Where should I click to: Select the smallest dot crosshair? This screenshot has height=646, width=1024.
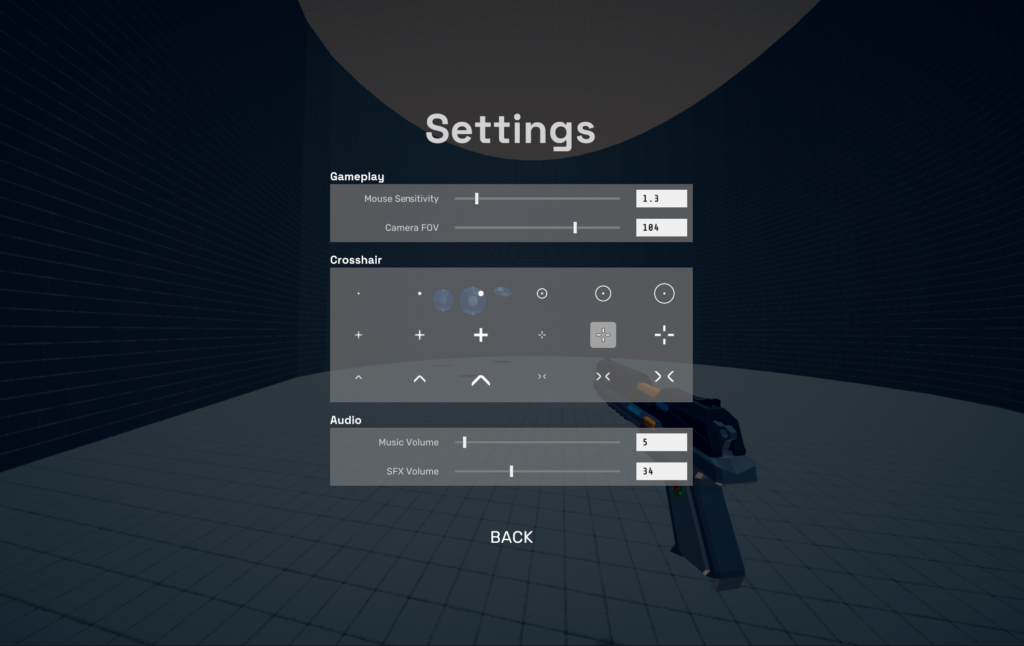(x=358, y=294)
